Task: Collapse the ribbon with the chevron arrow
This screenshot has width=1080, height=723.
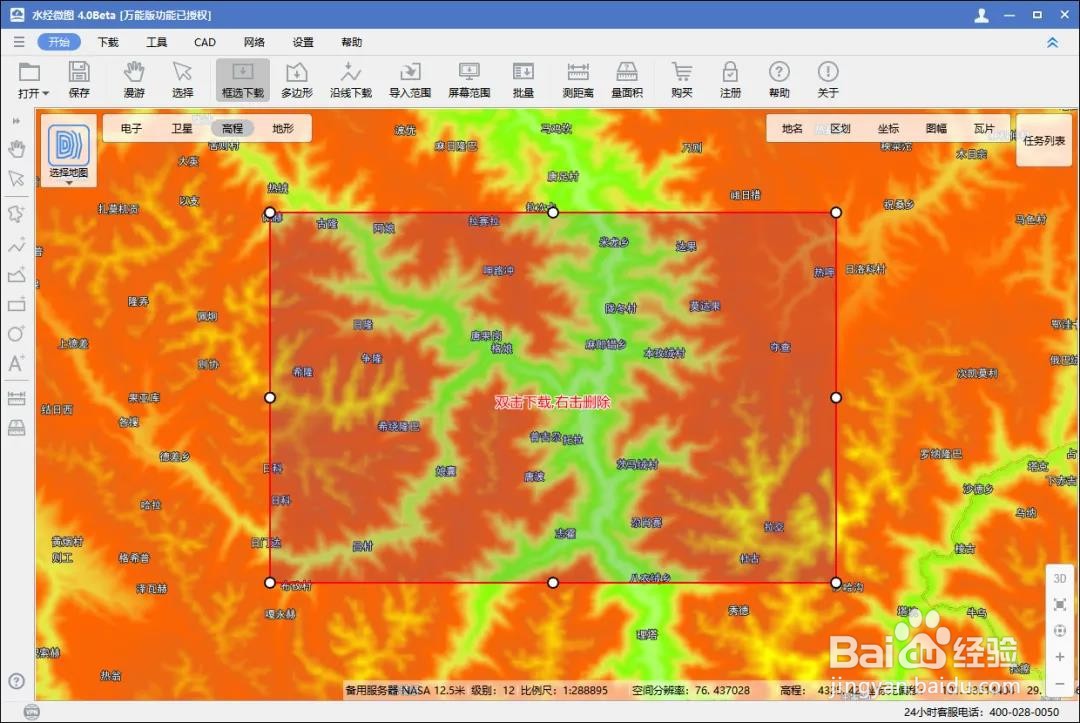Action: coord(1051,42)
